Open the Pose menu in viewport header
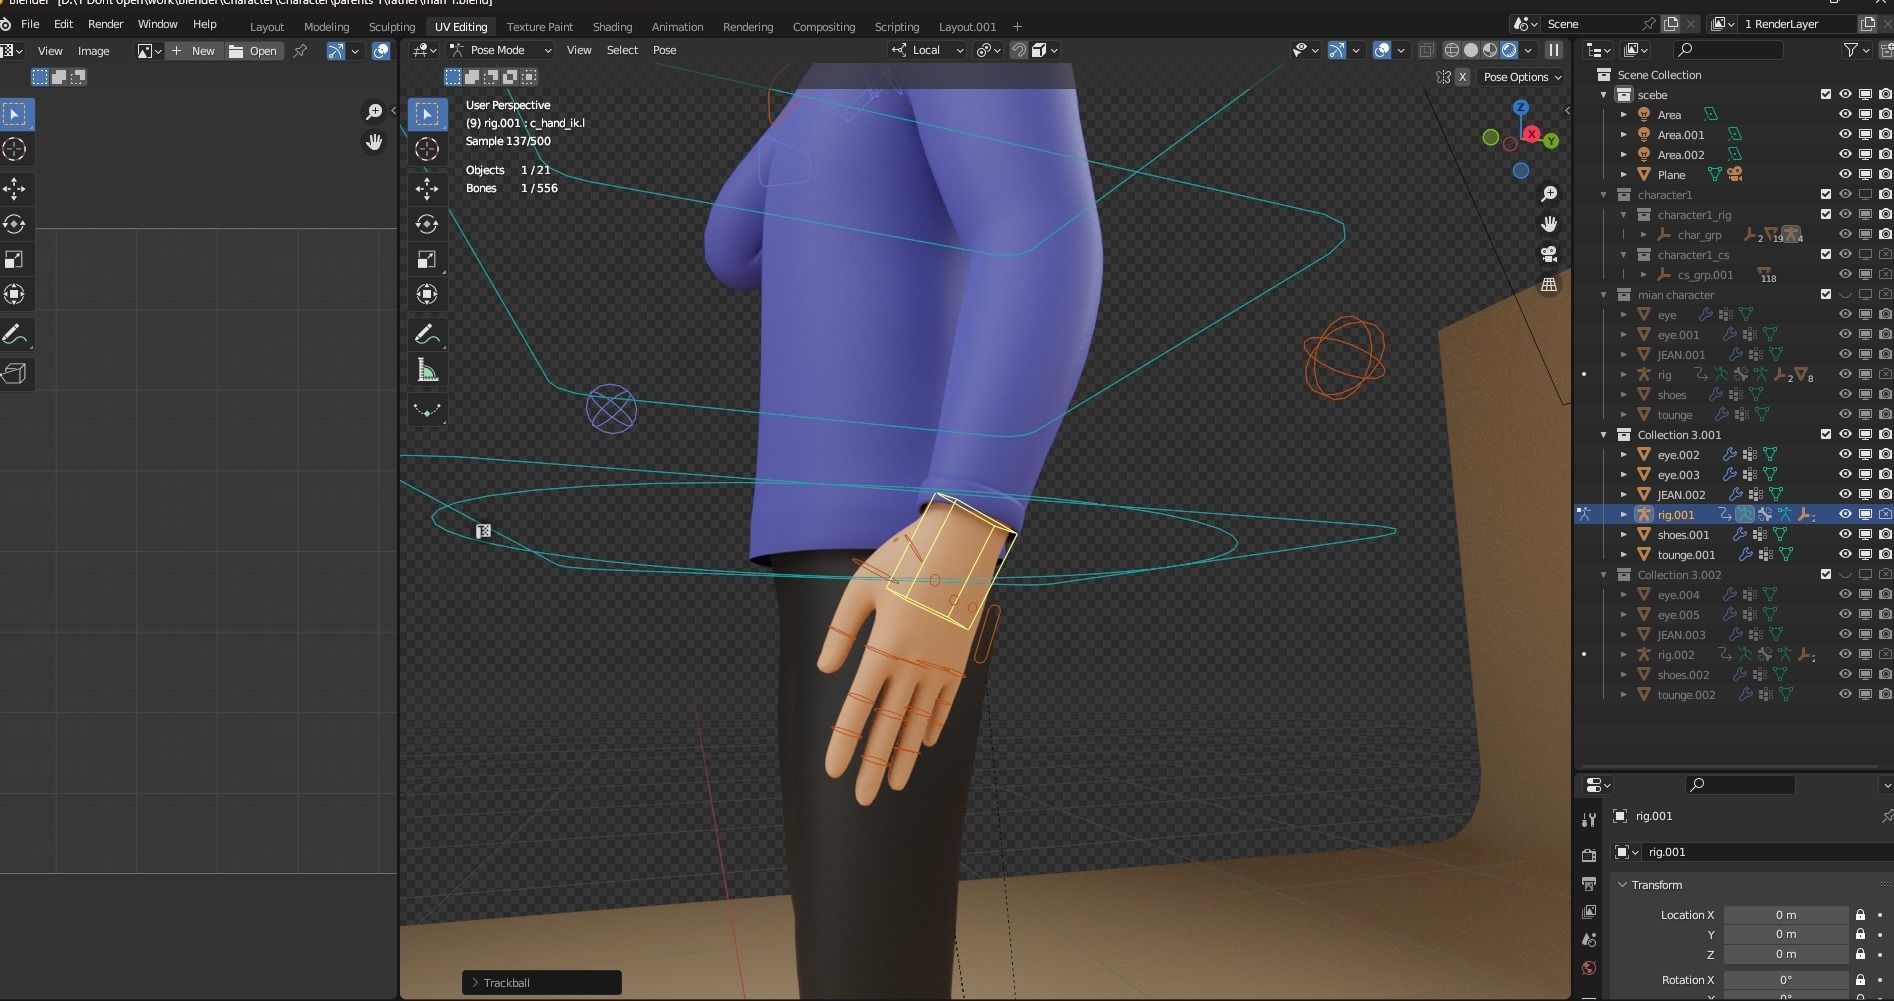1894x1001 pixels. tap(664, 50)
